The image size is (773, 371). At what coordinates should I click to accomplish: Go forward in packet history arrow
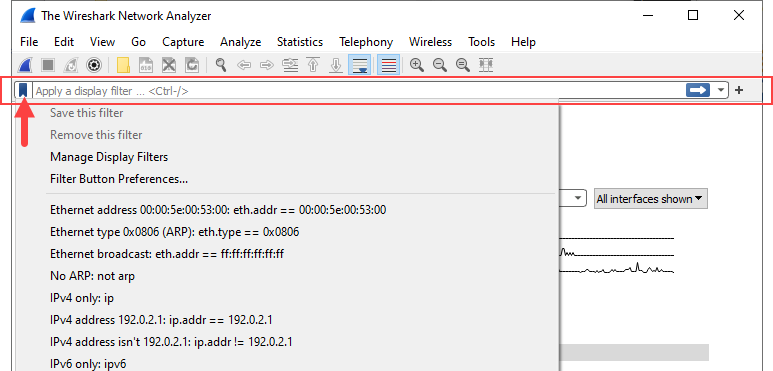click(x=267, y=65)
